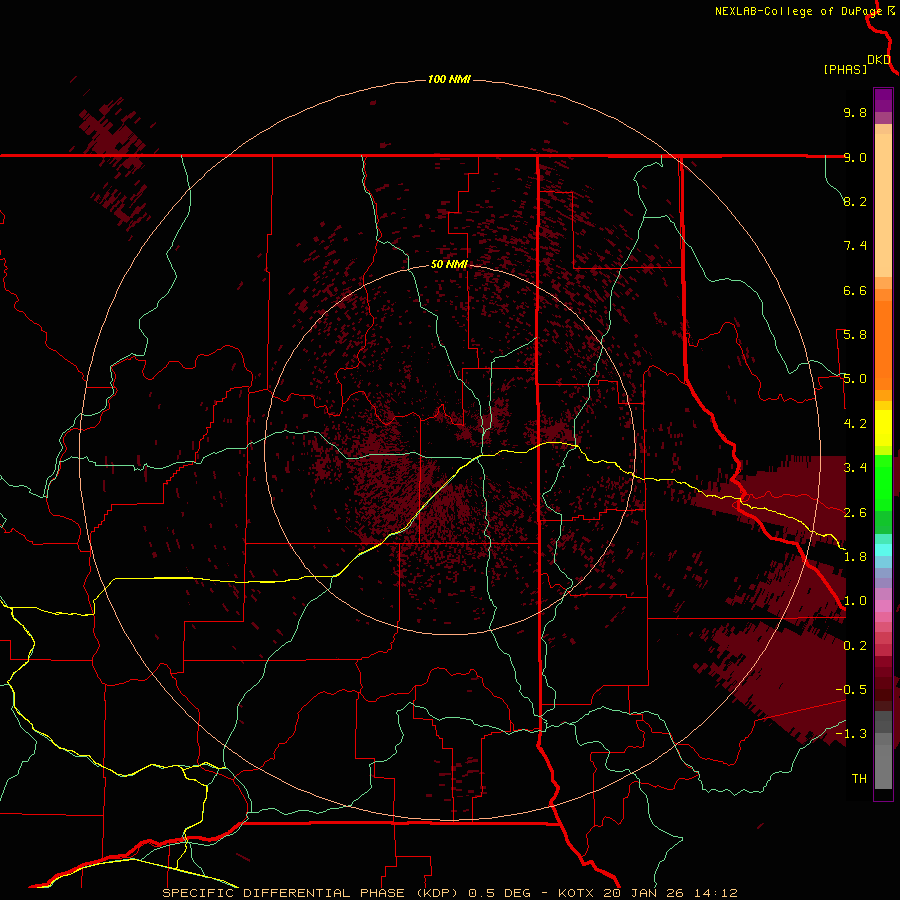Click the 0.2 color scale label
900x900 pixels.
click(855, 646)
